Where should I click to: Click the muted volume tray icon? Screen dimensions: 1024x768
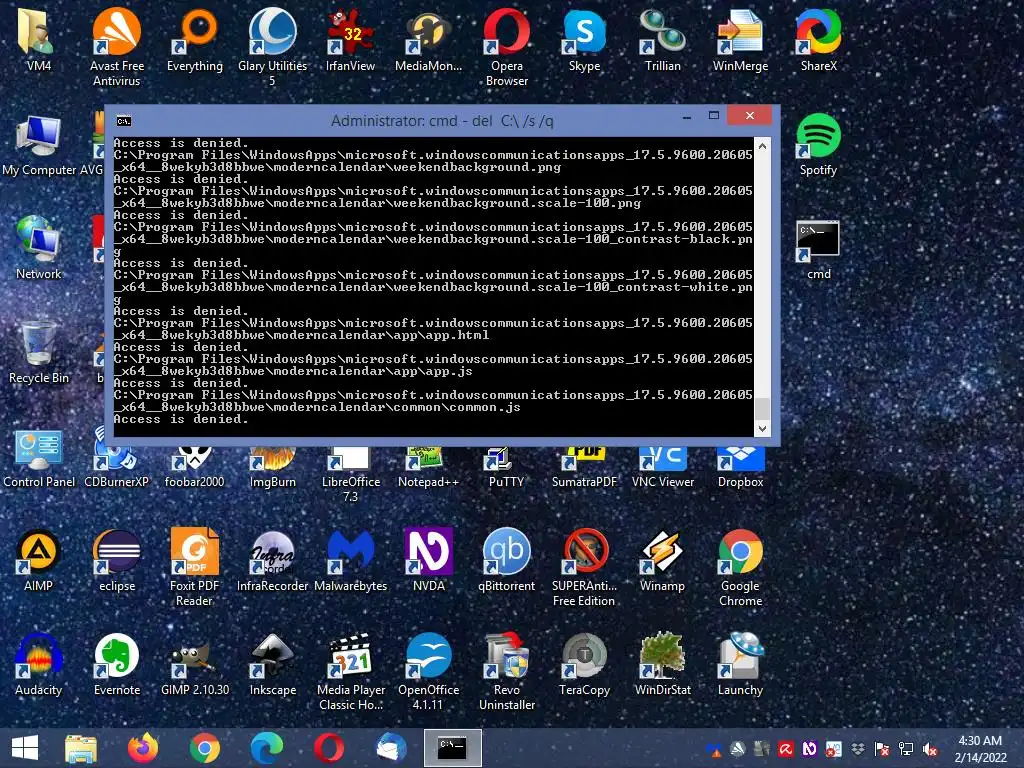point(930,750)
